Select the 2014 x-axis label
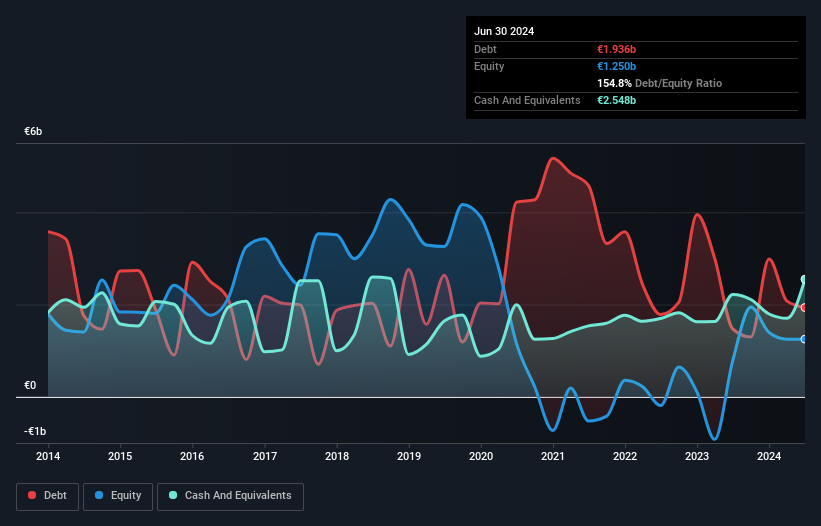The height and width of the screenshot is (526, 821). click(x=48, y=456)
